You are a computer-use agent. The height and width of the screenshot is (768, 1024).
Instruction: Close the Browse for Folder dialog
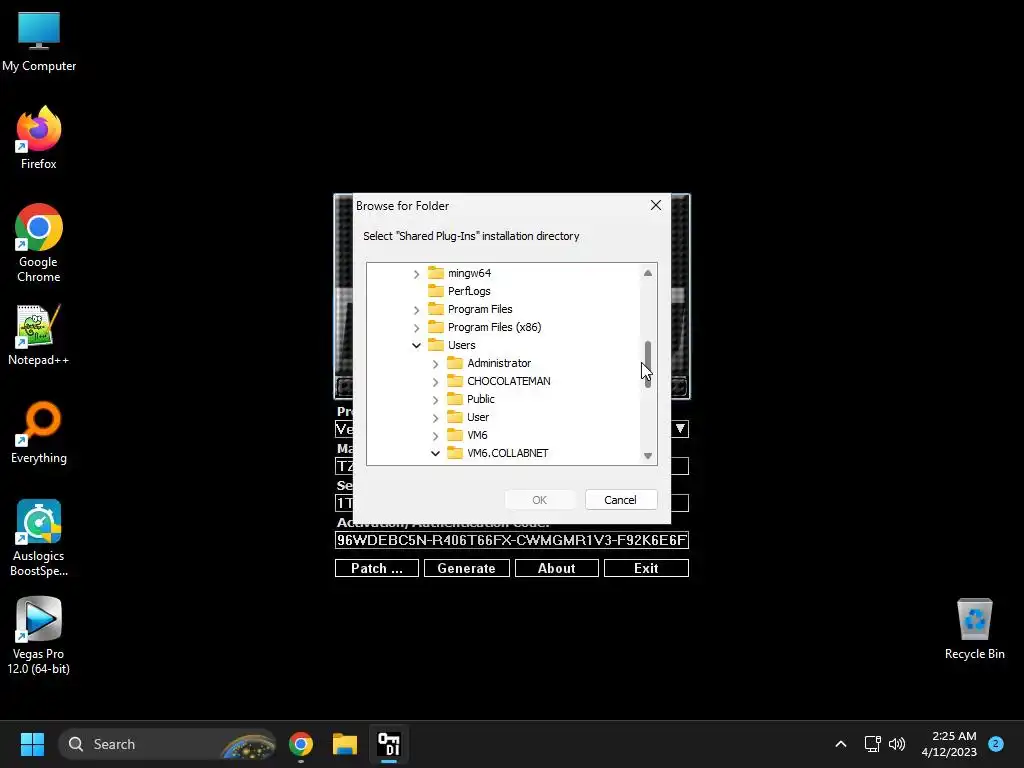656,205
